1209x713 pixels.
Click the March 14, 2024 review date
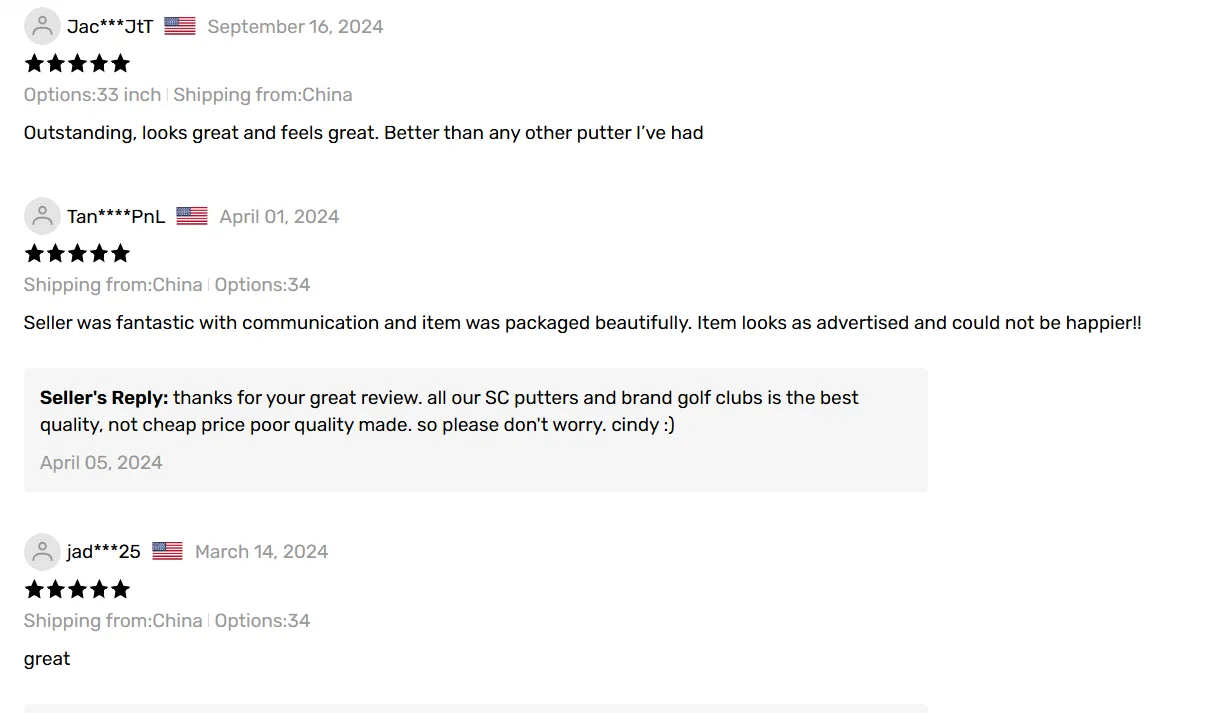click(x=261, y=552)
